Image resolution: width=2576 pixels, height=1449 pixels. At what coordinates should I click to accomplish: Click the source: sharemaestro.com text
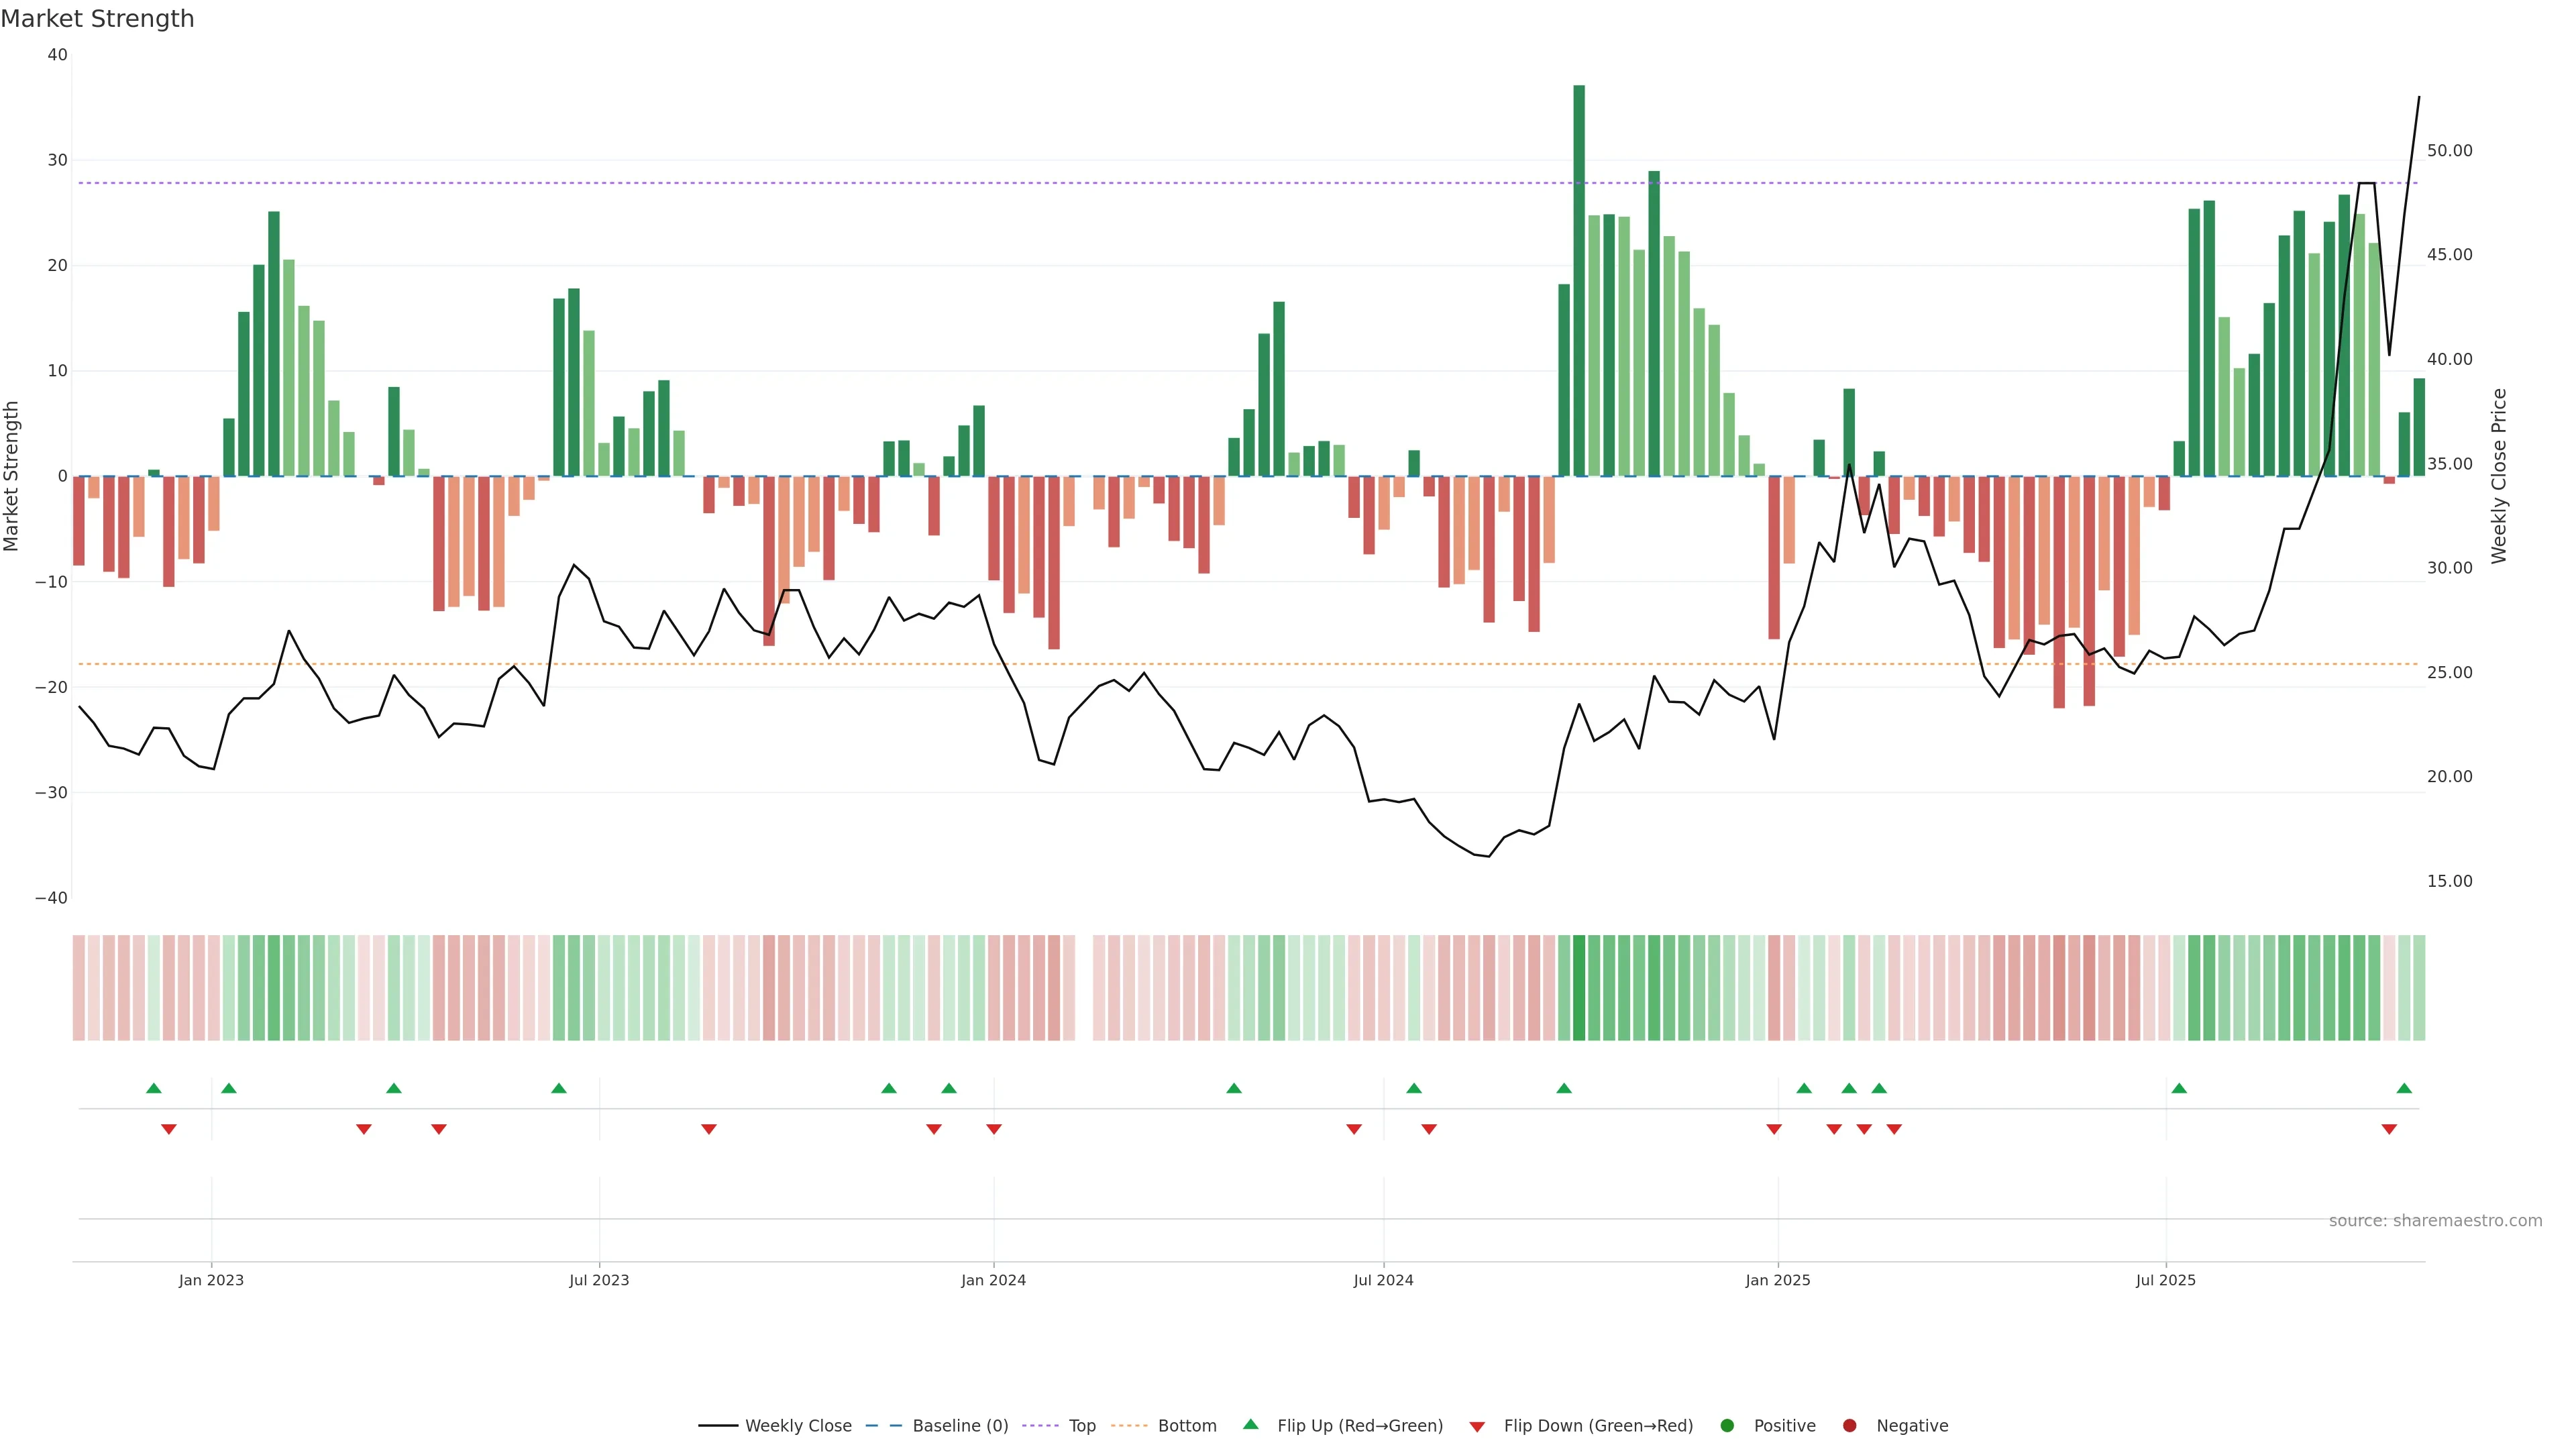click(x=2435, y=1221)
